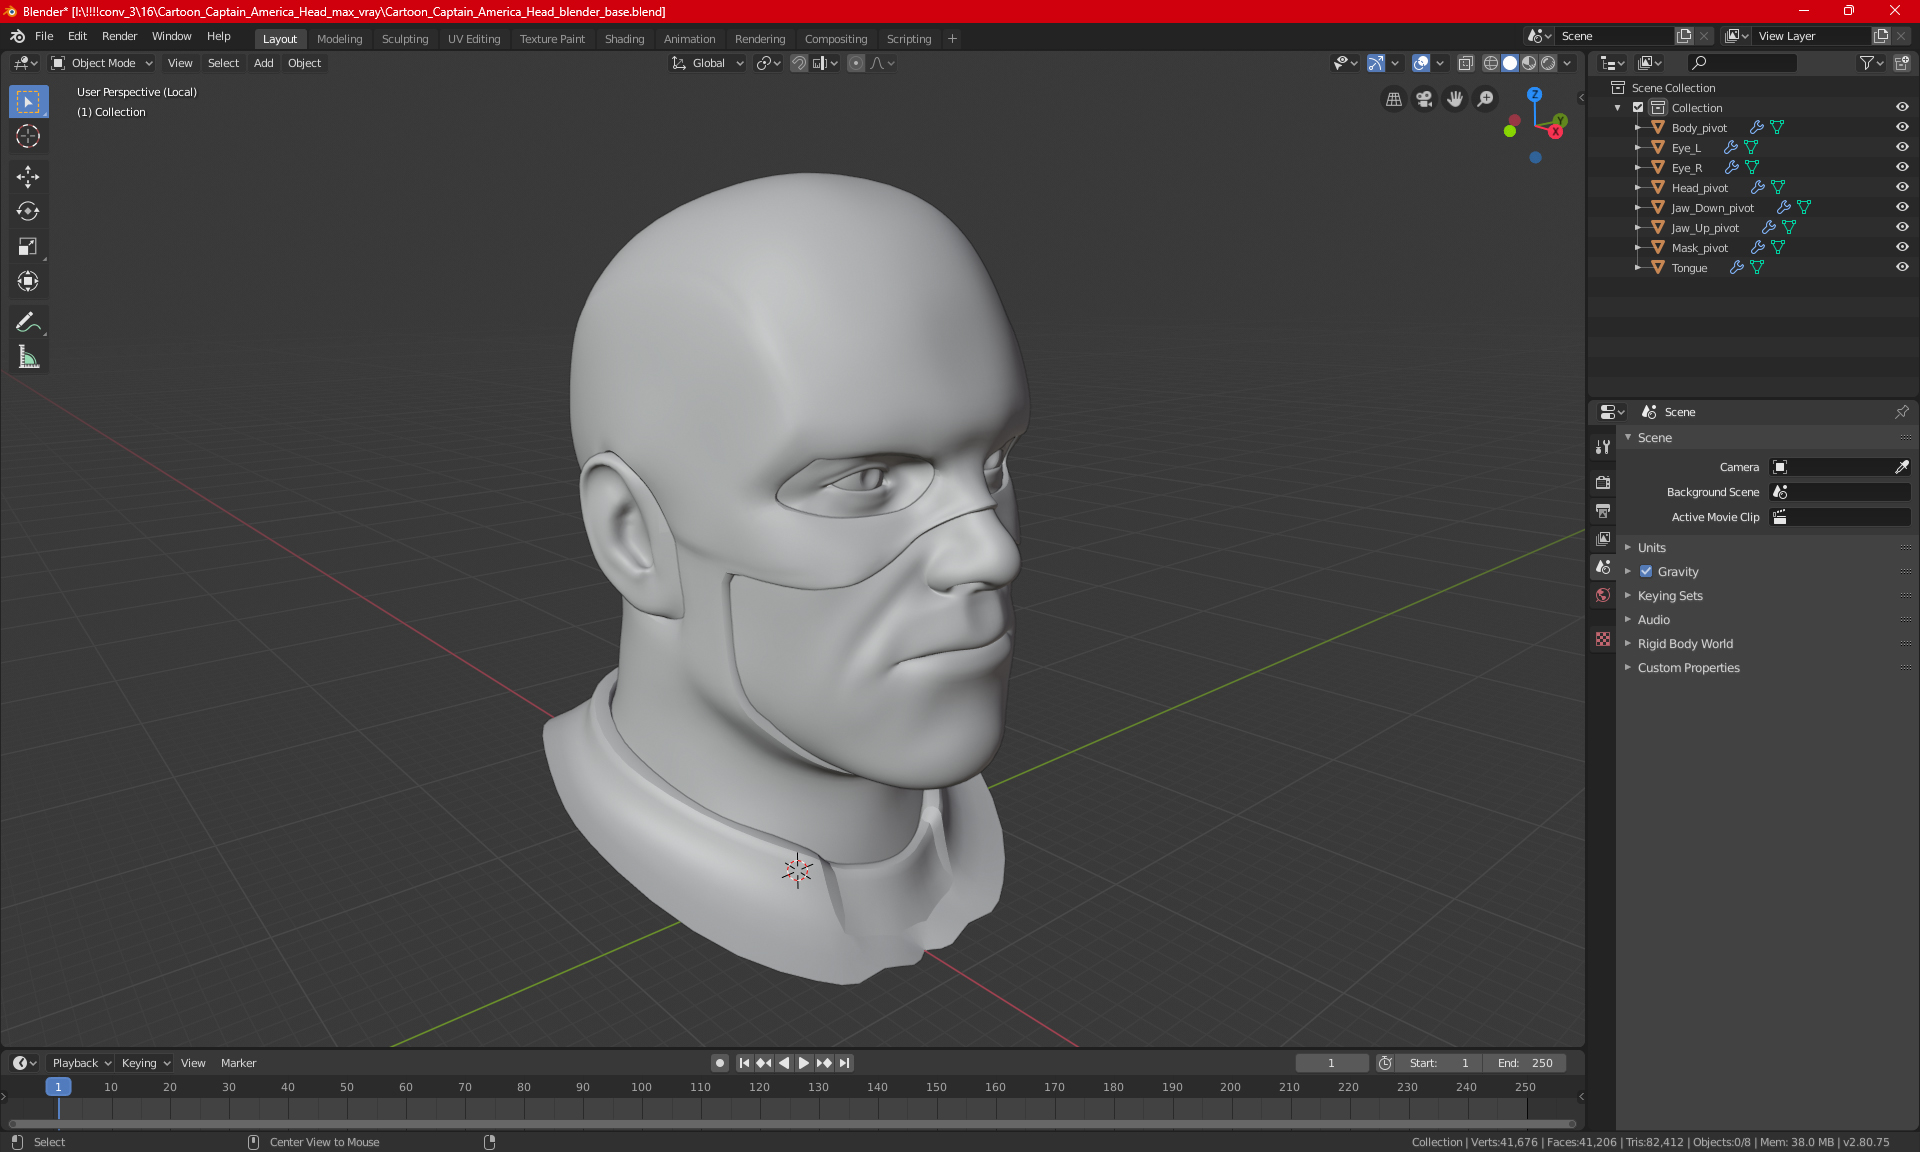Open the Playback dropdown in timeline

coord(81,1063)
